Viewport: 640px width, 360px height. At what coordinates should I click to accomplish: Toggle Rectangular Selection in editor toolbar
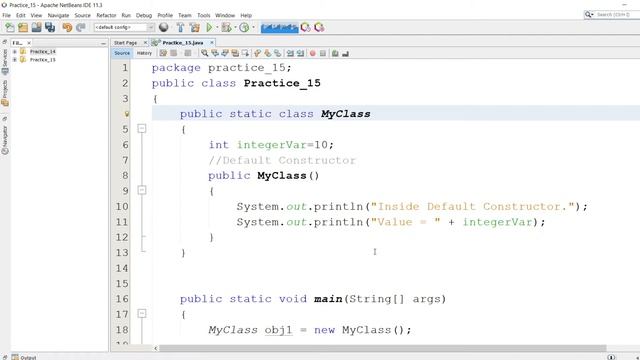coord(245,53)
